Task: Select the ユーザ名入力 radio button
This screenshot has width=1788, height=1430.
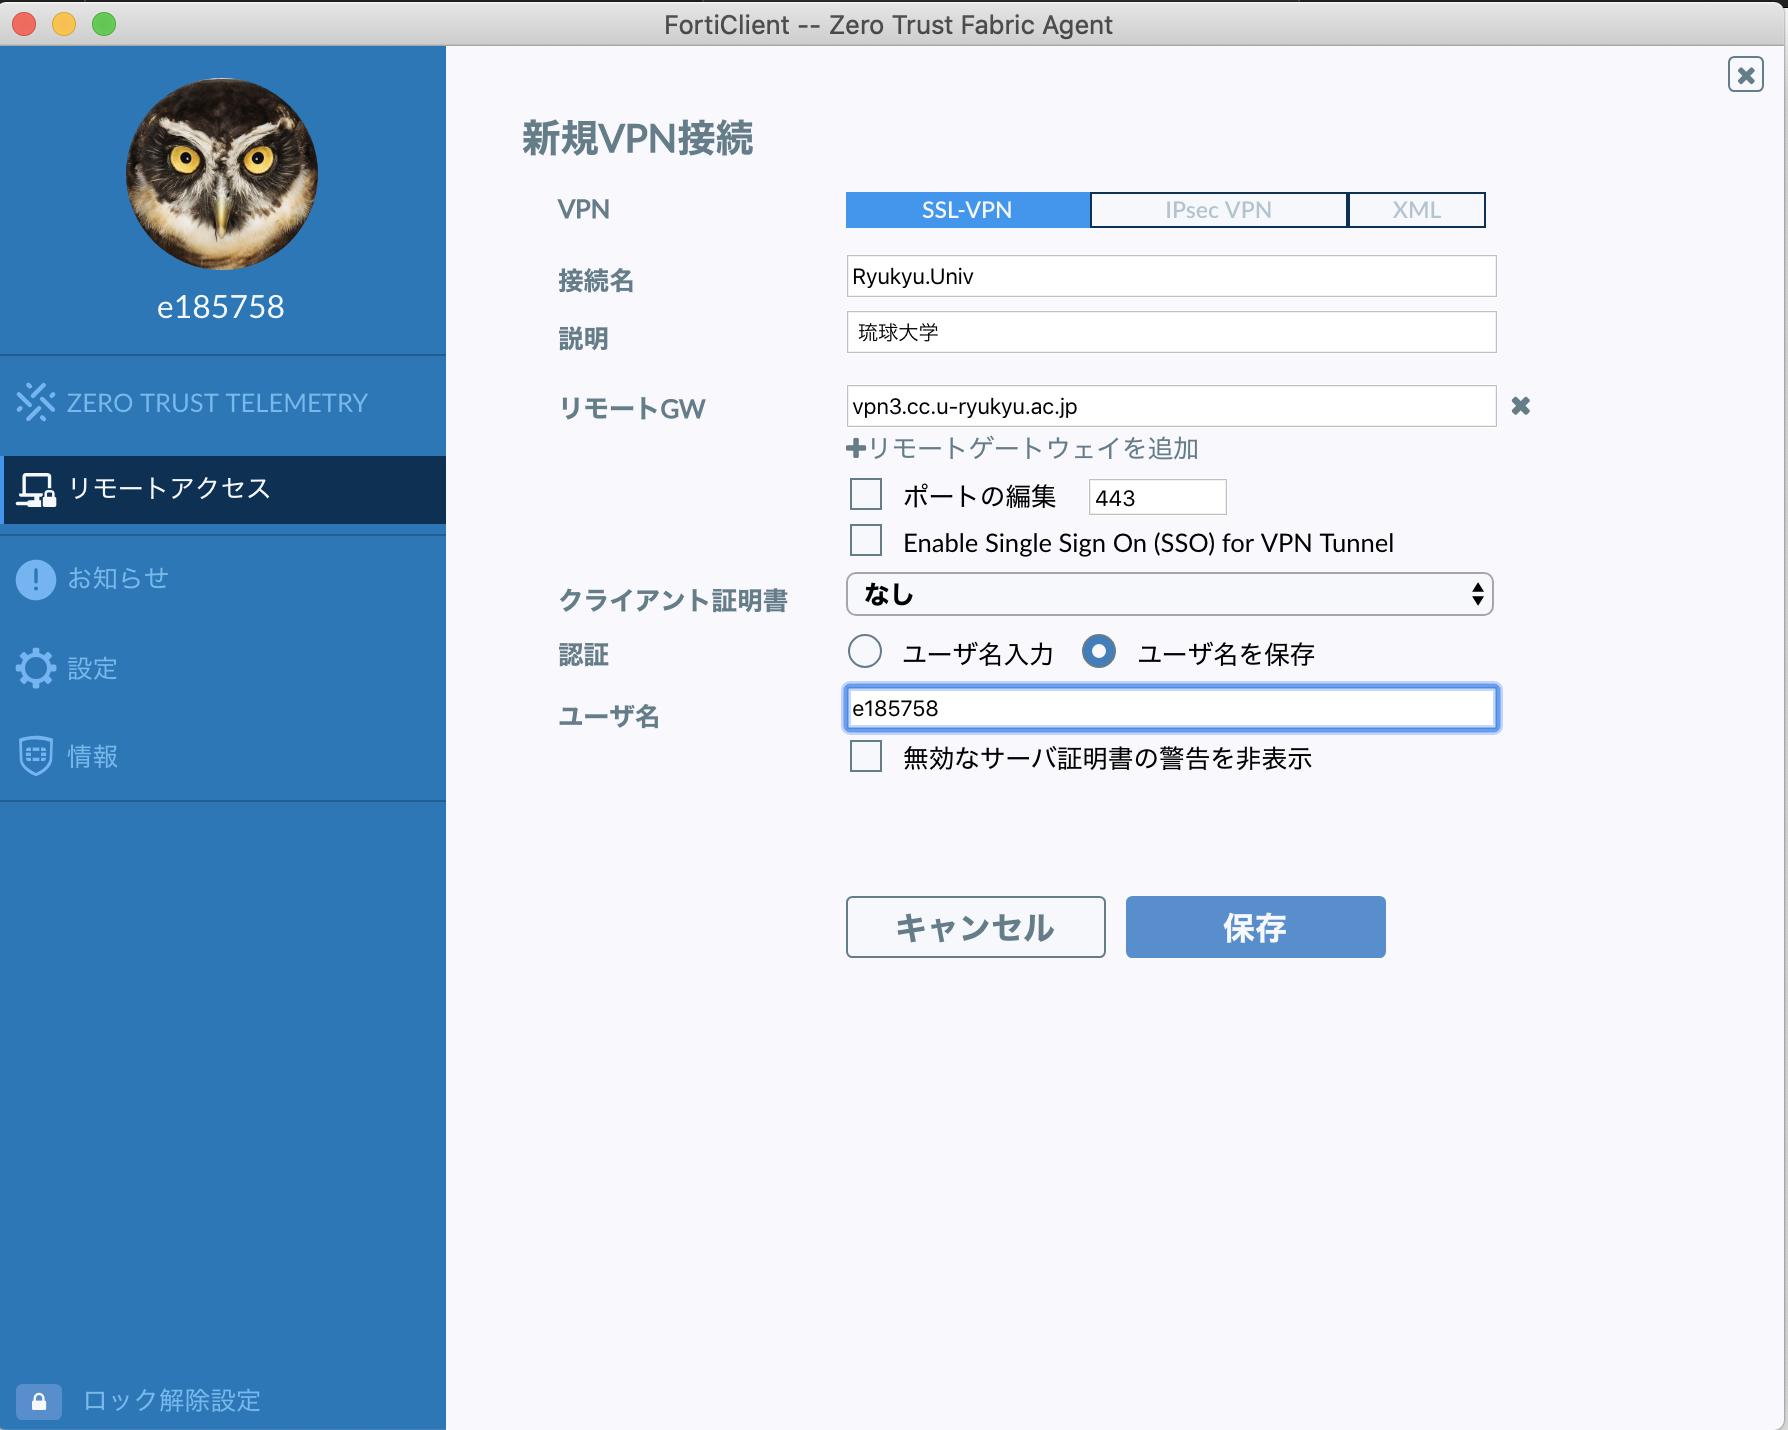Action: point(865,652)
